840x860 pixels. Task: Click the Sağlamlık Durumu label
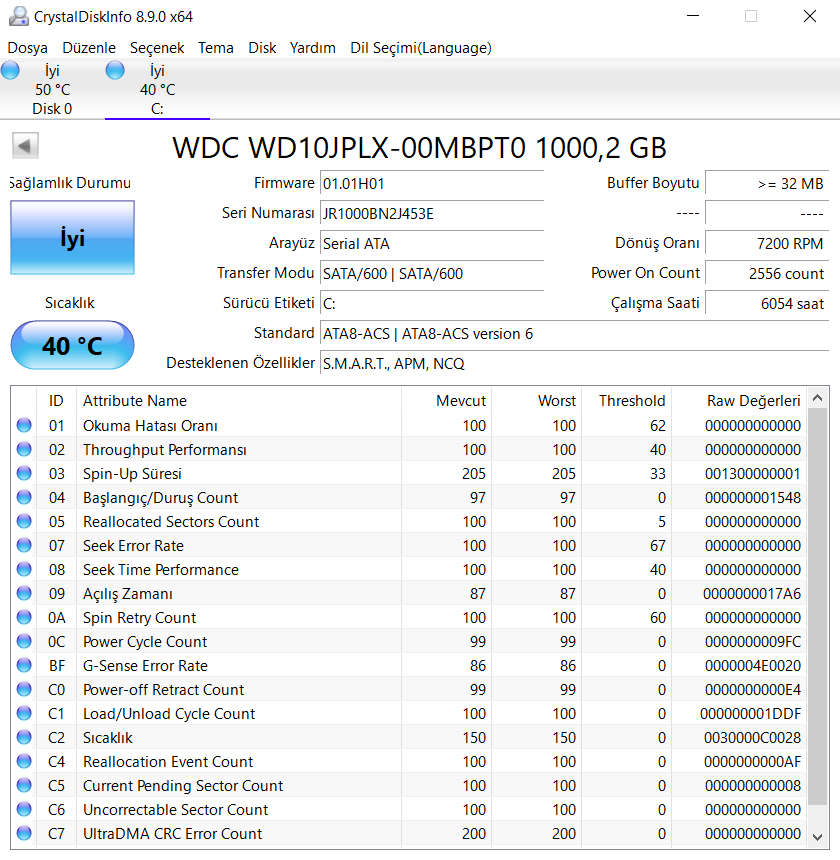(x=70, y=183)
